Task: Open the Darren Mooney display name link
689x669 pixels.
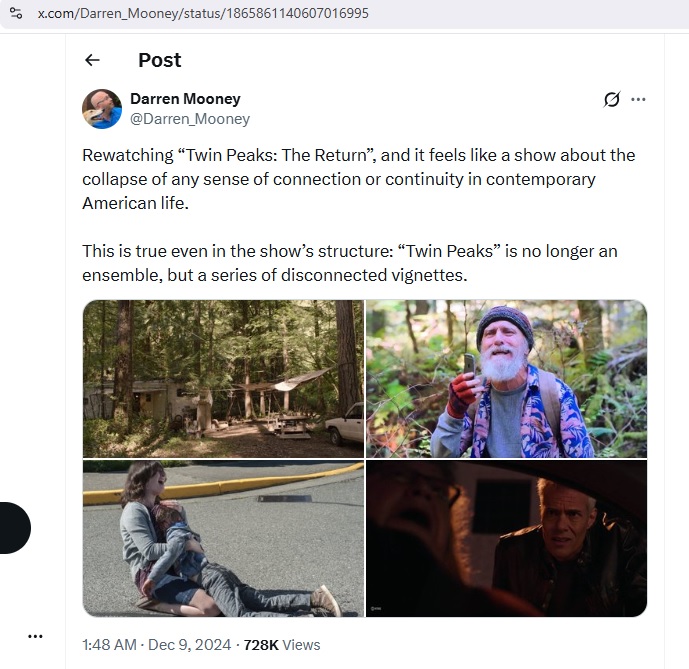Action: pyautogui.click(x=185, y=99)
